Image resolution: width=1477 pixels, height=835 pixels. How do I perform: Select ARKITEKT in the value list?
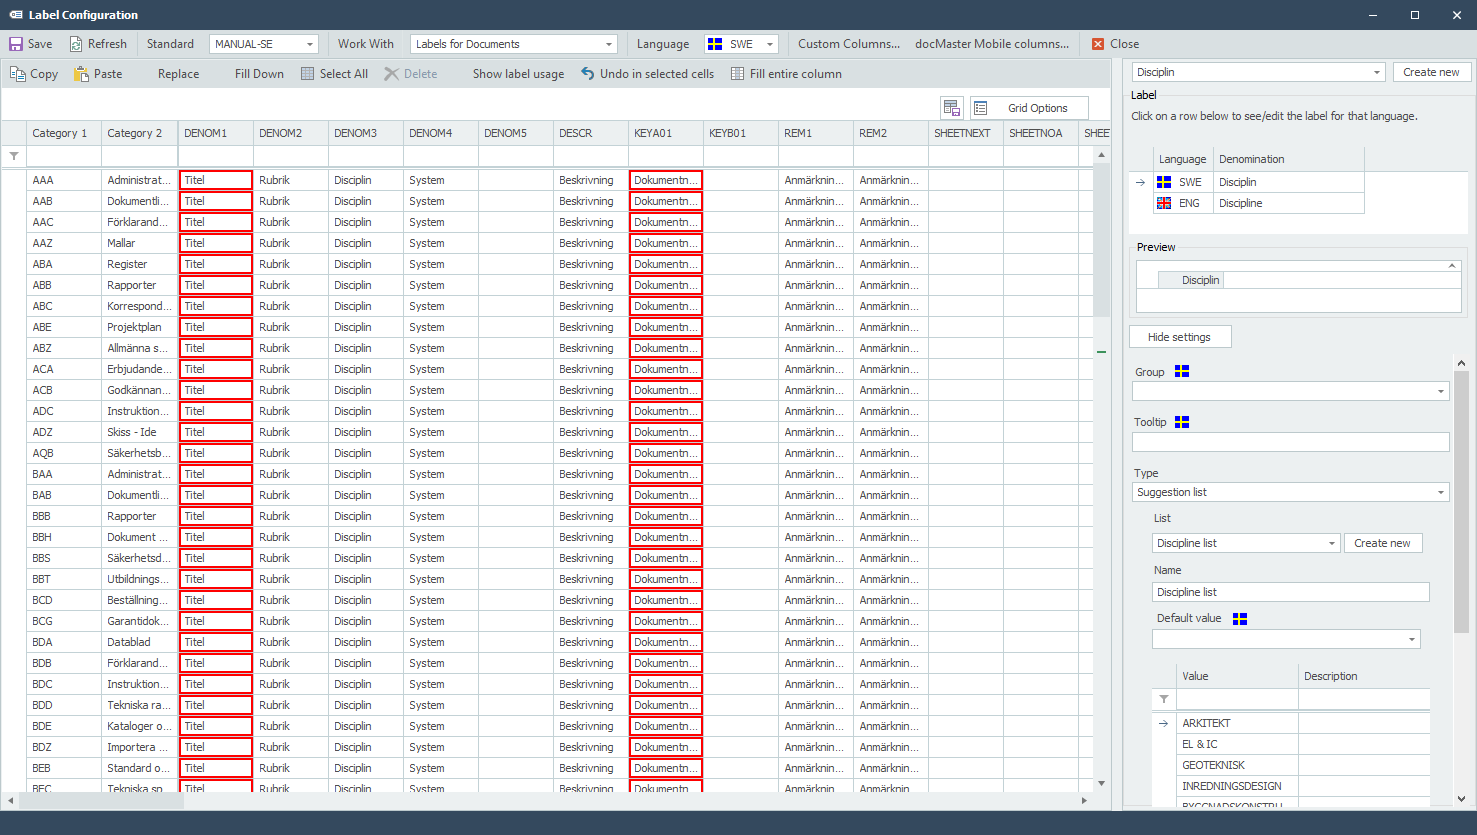1237,723
